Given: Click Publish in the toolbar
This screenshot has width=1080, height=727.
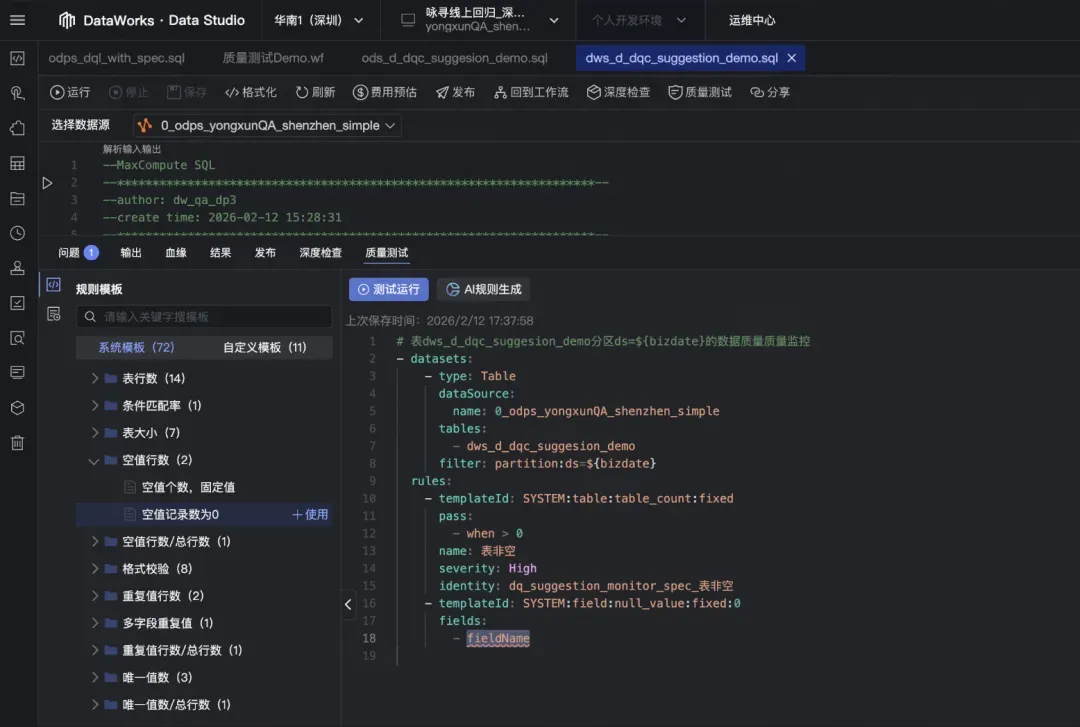Looking at the screenshot, I should (x=455, y=92).
